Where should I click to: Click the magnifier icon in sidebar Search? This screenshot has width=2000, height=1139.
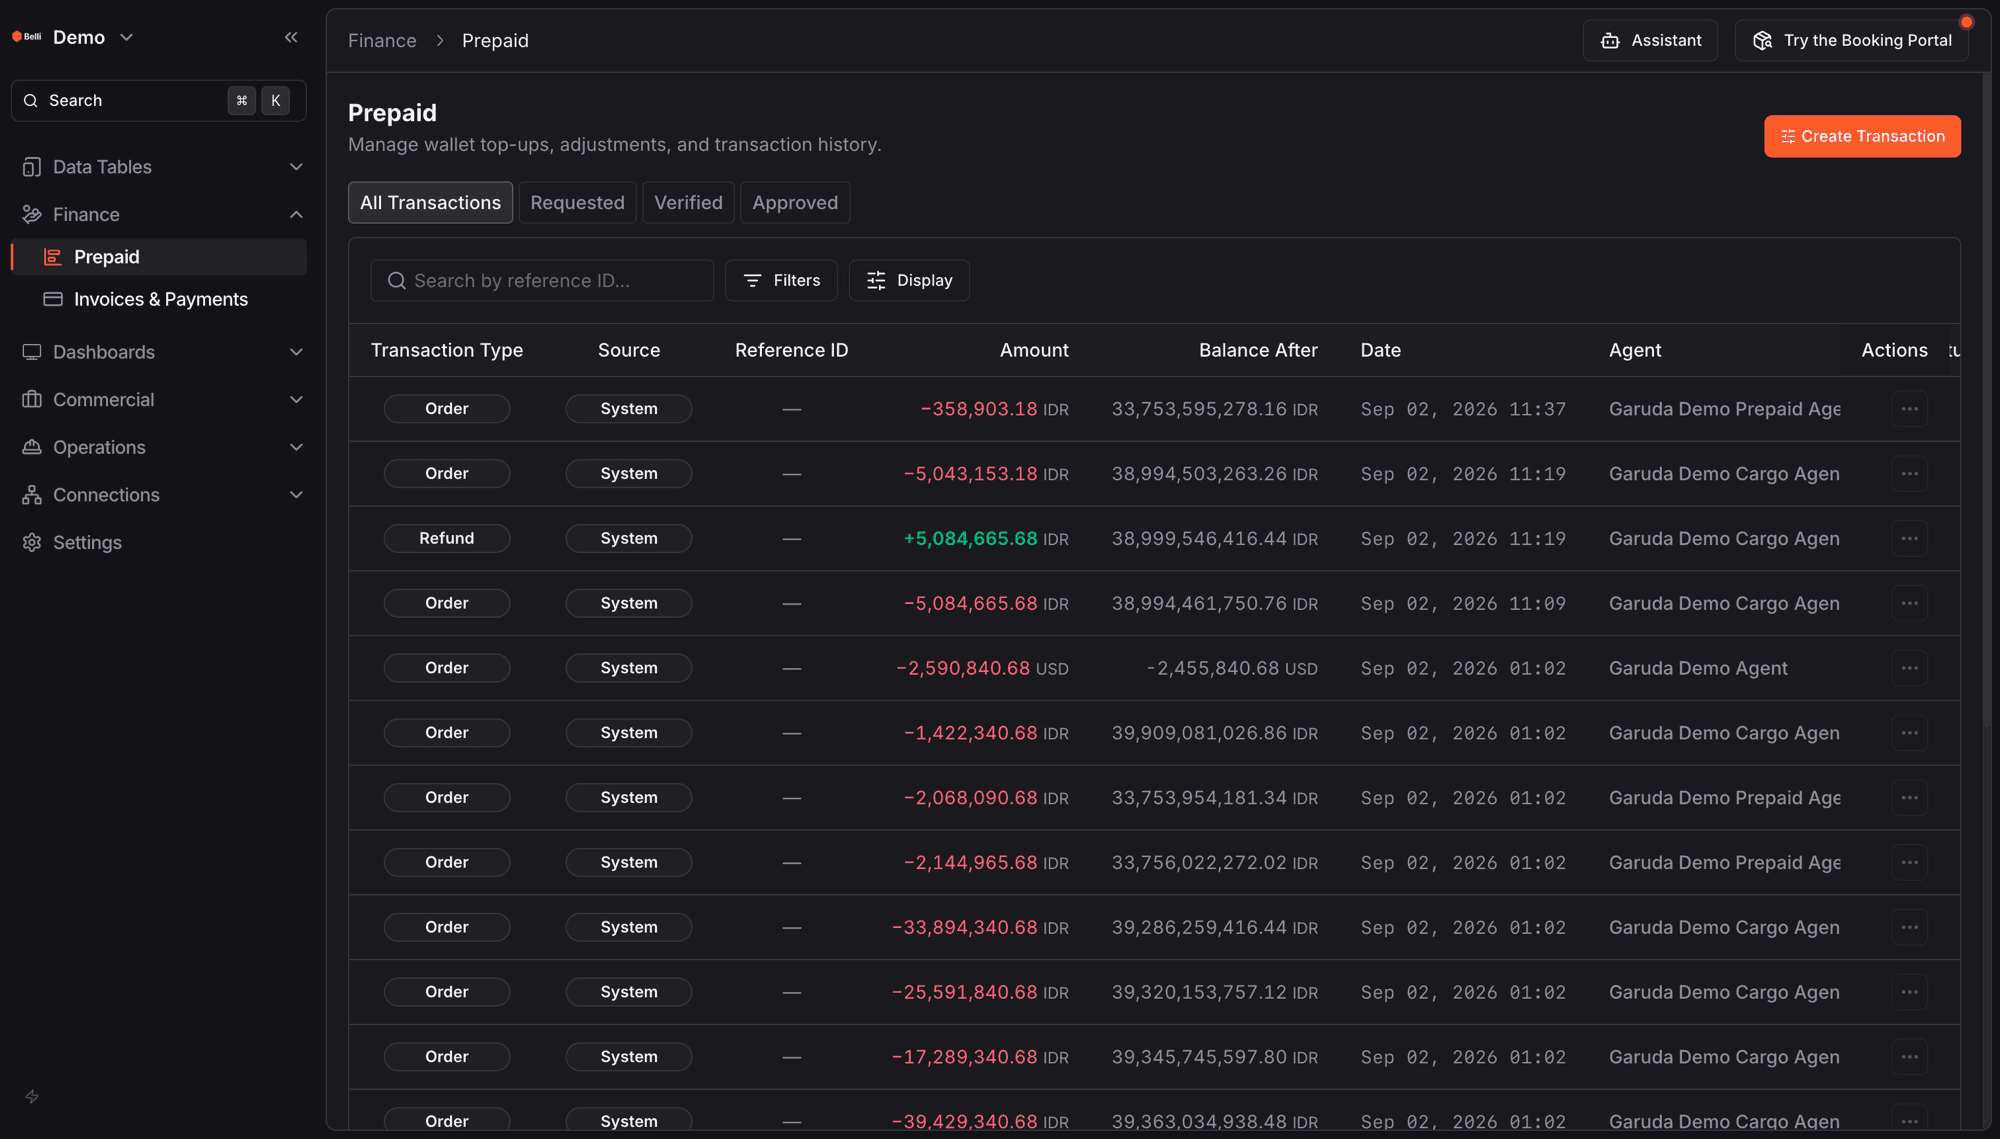31,101
